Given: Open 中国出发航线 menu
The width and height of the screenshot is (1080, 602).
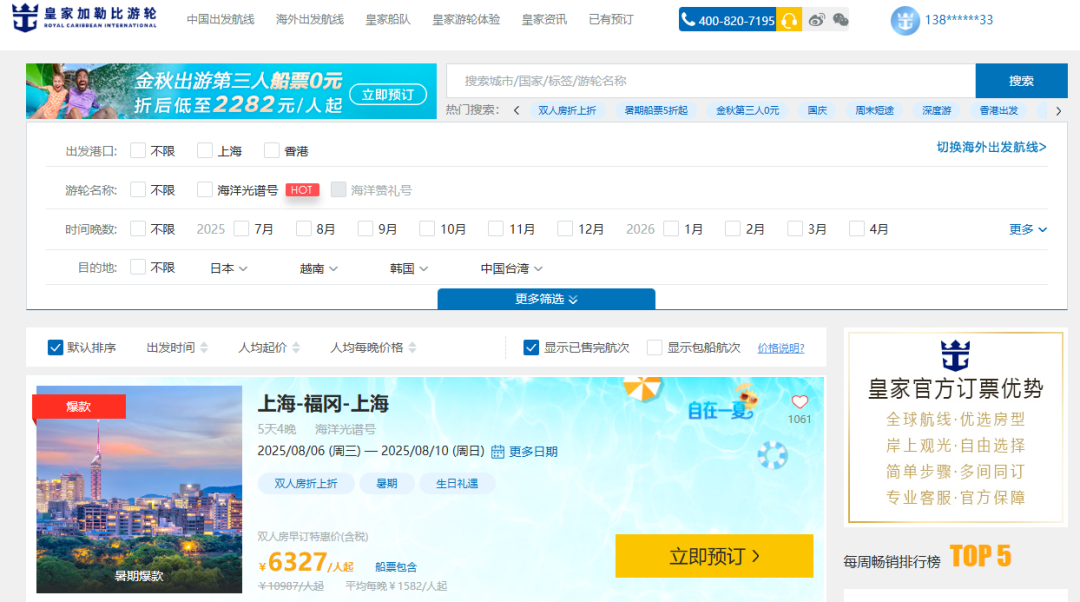Looking at the screenshot, I should (x=220, y=19).
